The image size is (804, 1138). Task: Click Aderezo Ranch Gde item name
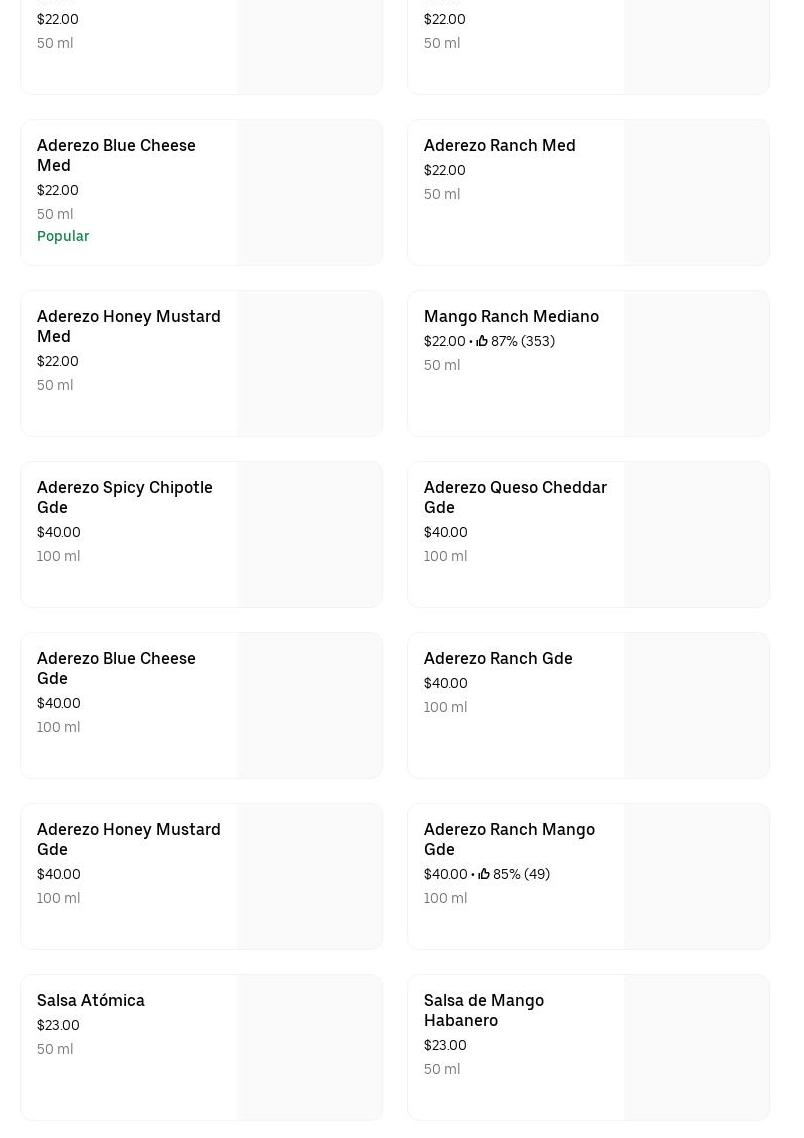pos(498,658)
